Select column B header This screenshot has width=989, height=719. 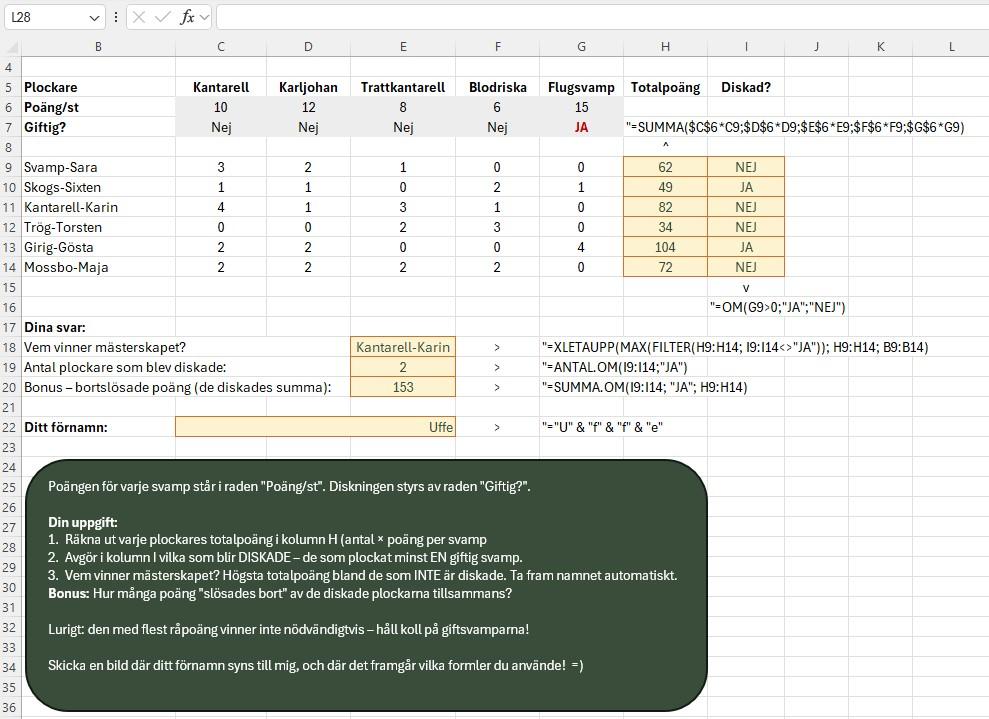98,47
